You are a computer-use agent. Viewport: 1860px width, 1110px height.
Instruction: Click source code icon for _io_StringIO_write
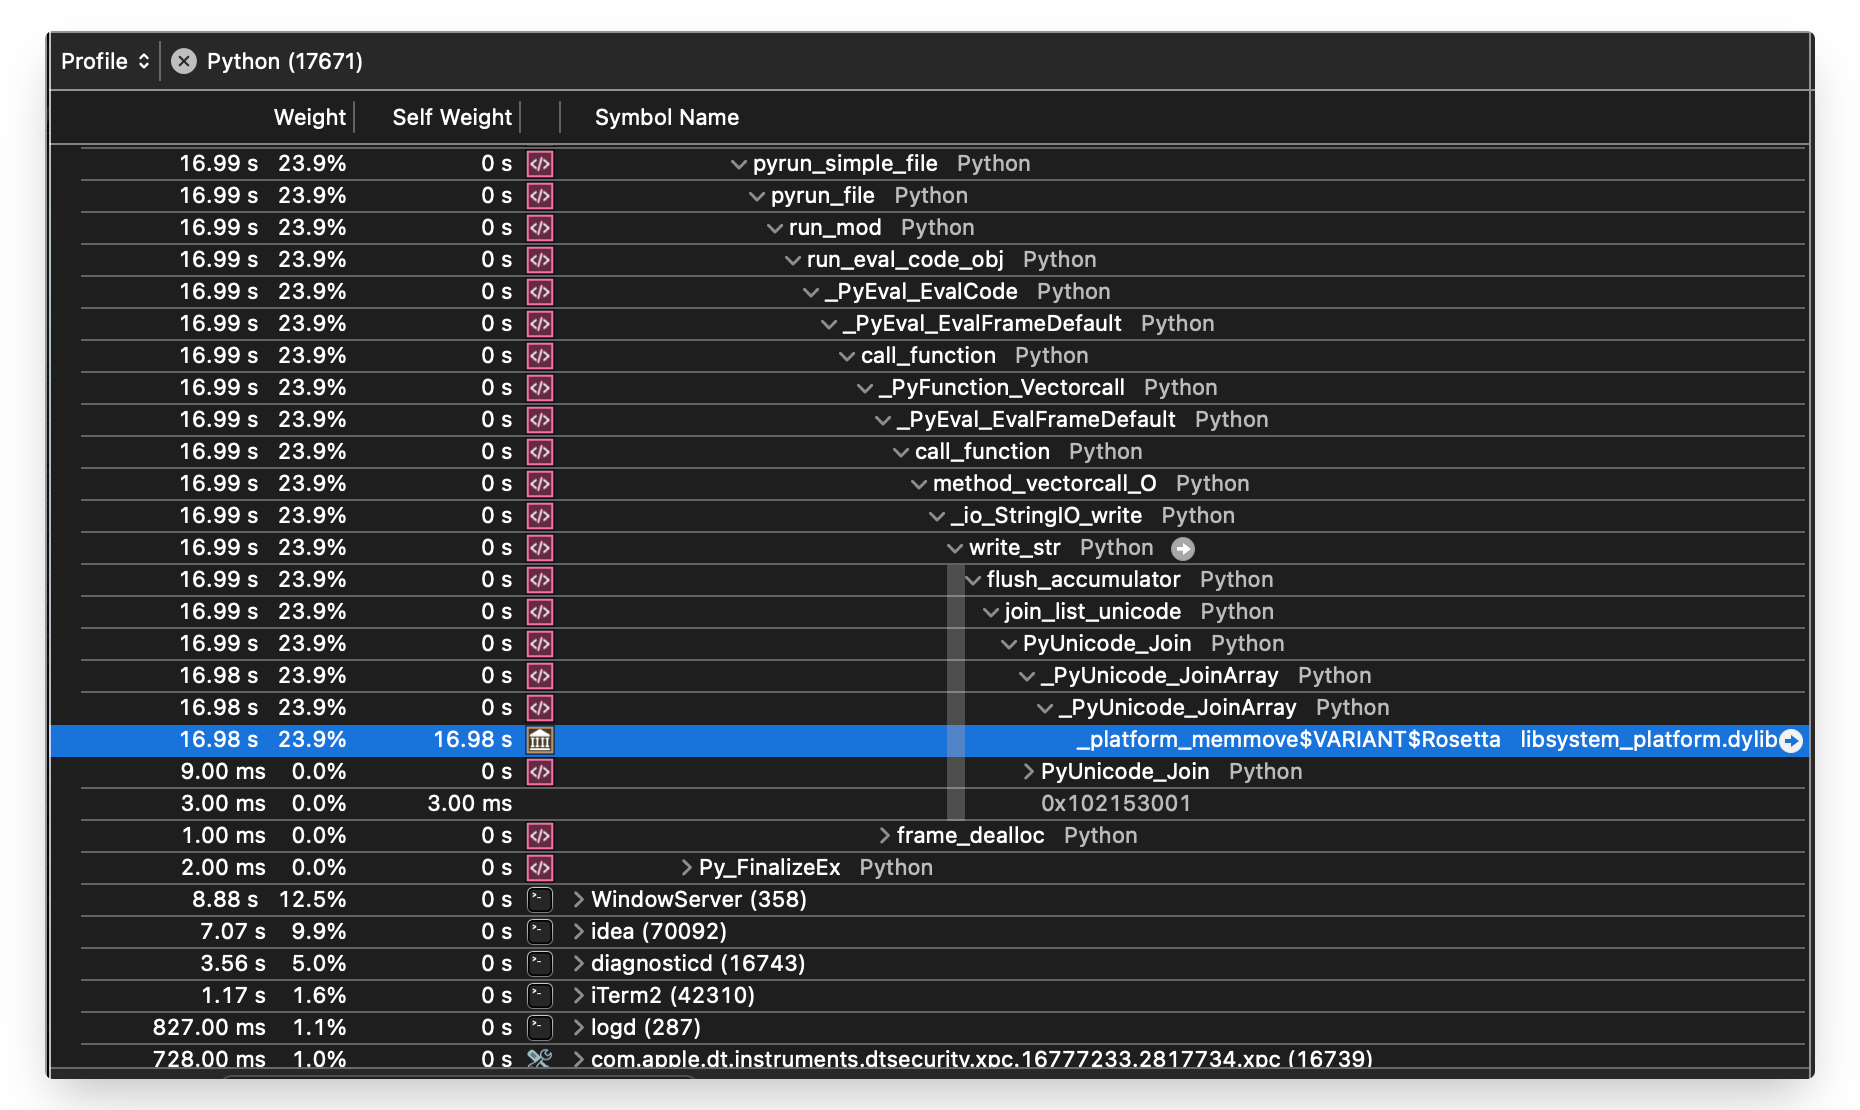tap(540, 516)
